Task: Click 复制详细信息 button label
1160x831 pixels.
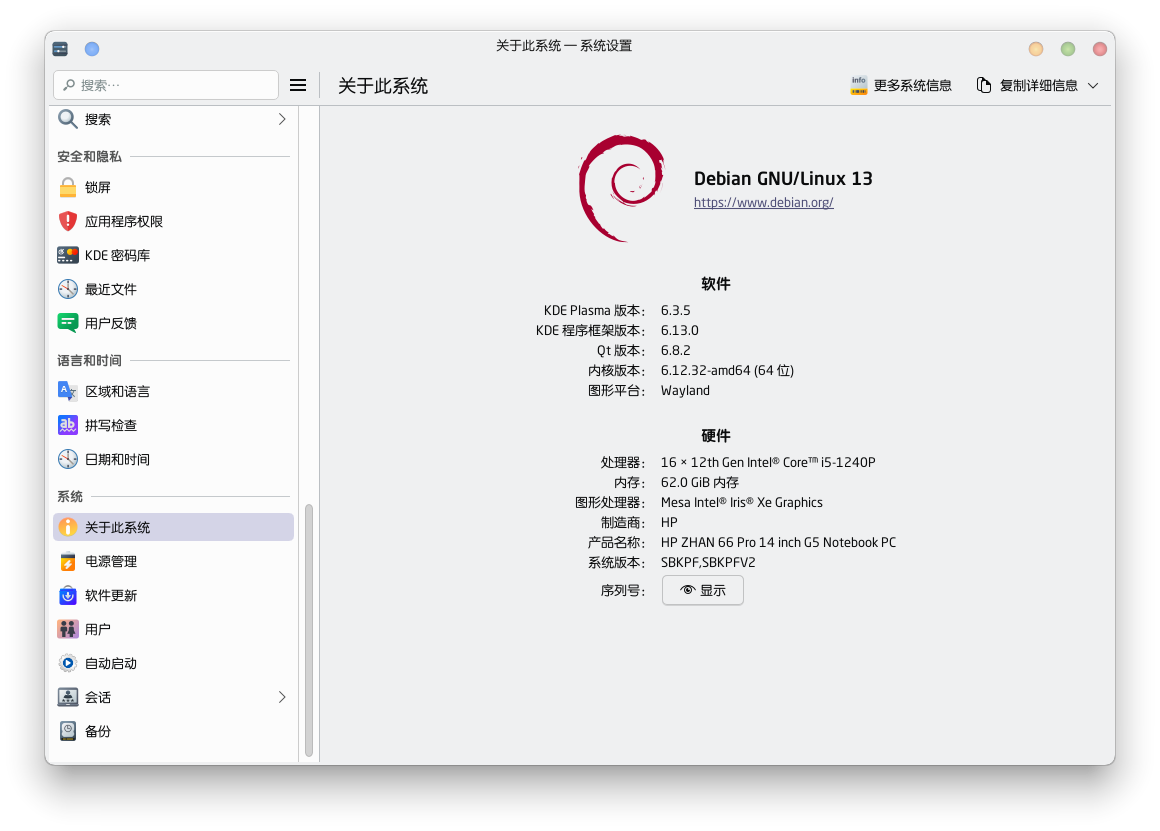Action: pos(1038,85)
